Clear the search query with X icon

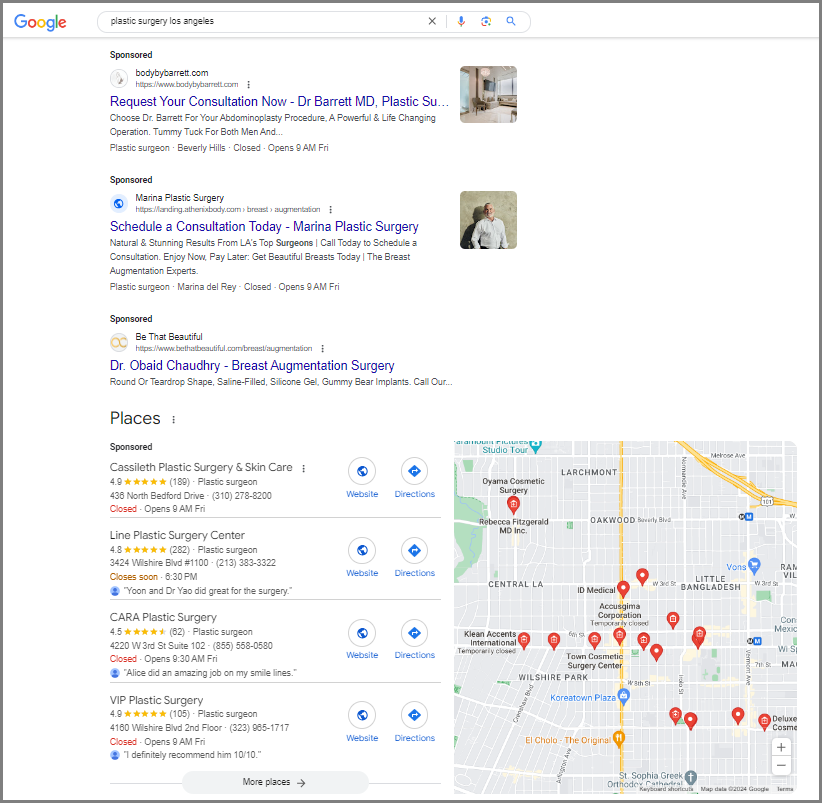point(432,21)
